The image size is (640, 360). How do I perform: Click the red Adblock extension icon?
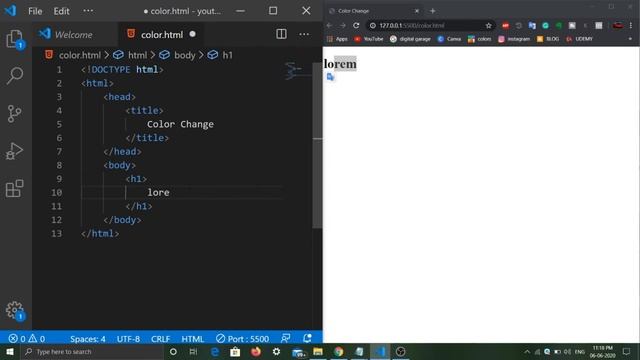[x=505, y=25]
